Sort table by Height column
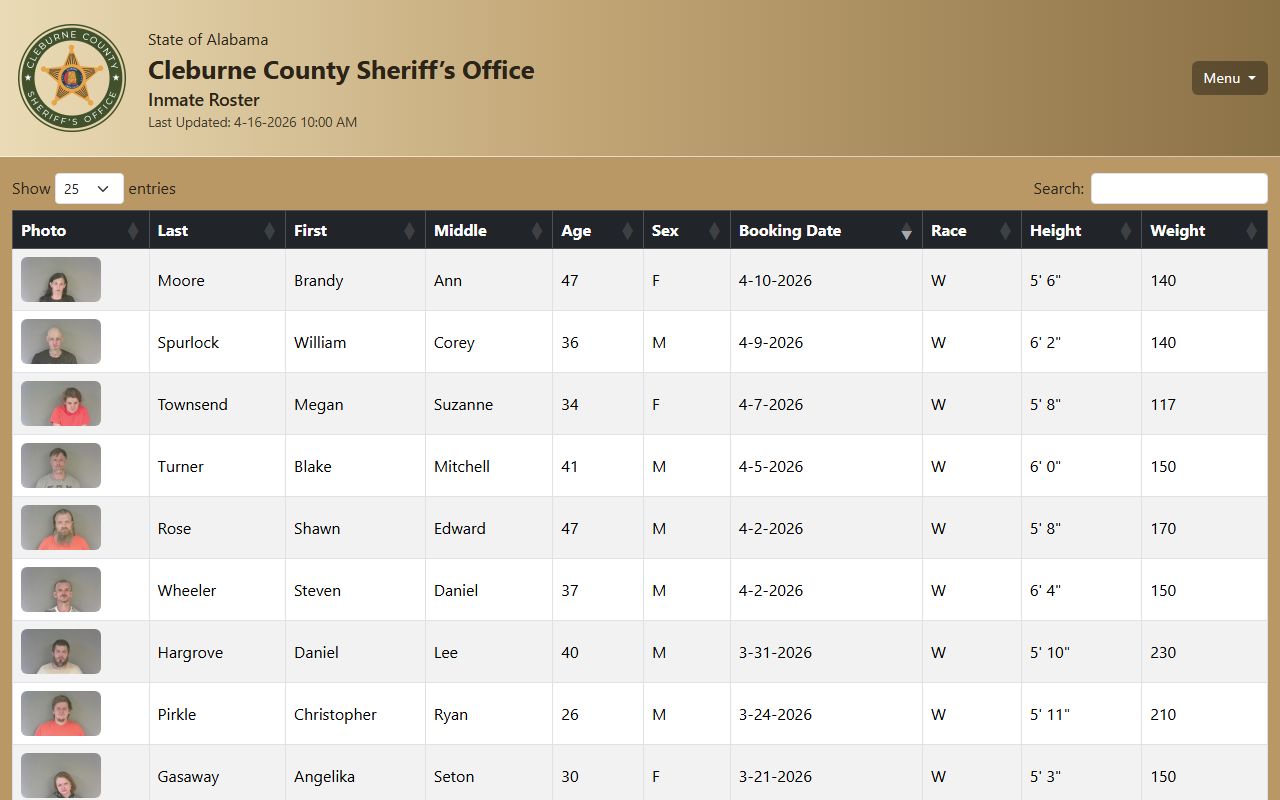 click(x=1081, y=230)
